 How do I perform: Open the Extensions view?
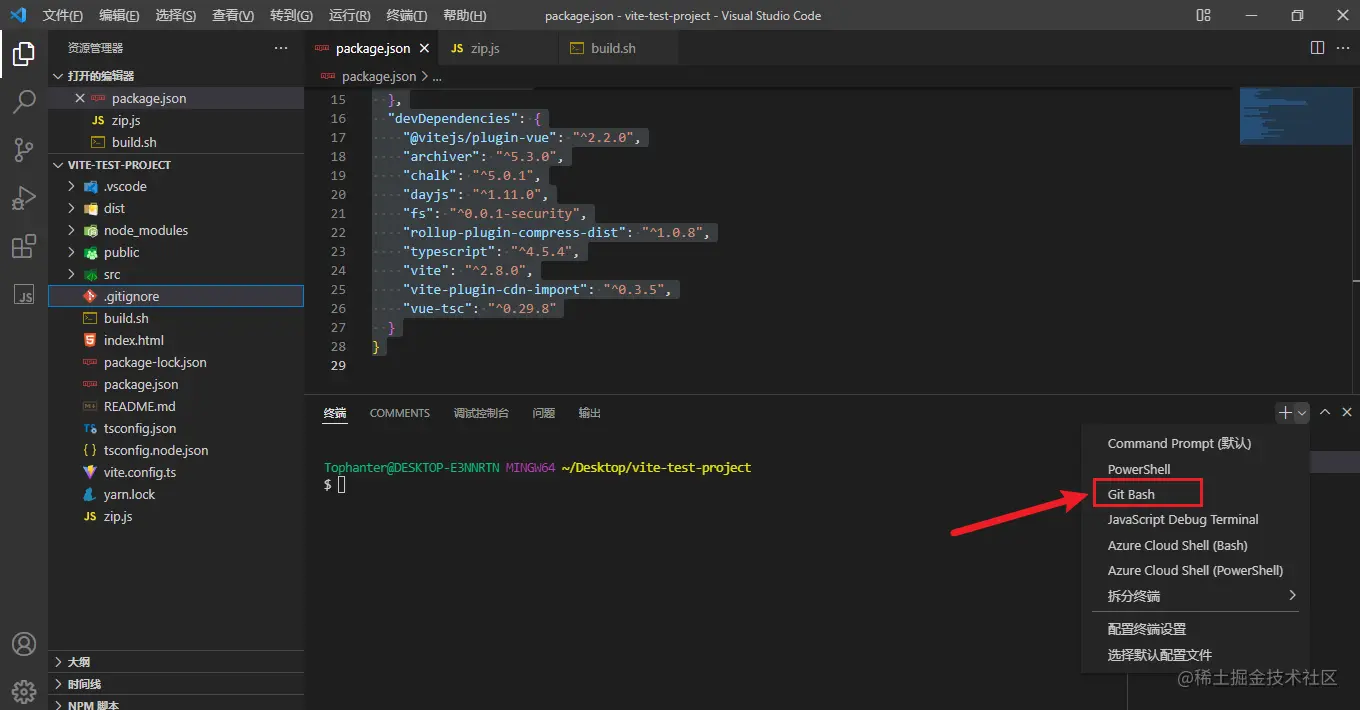click(24, 247)
